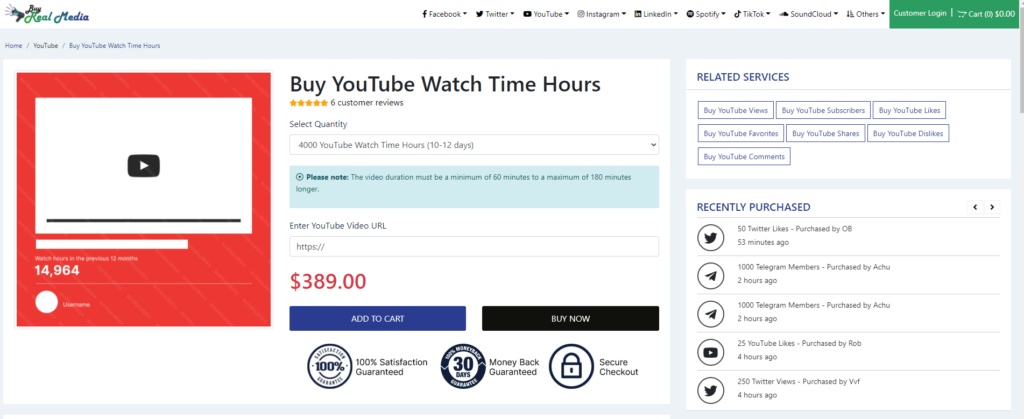Click the YouTube Video URL input field

tap(474, 247)
